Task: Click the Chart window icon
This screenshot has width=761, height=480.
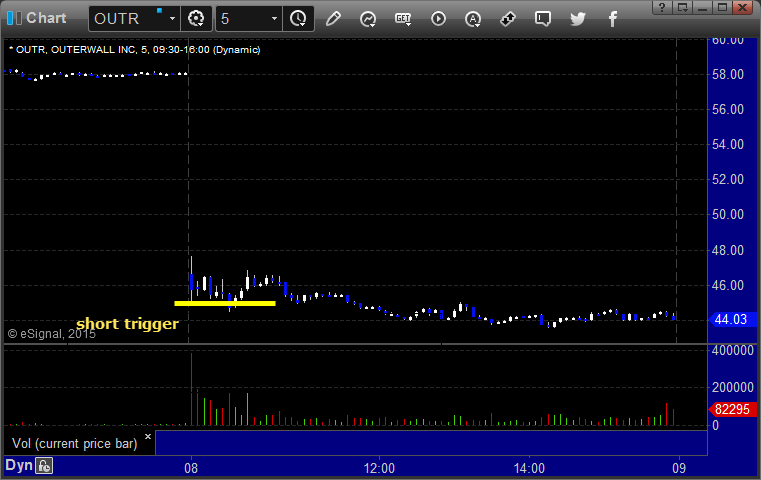Action: coord(14,18)
